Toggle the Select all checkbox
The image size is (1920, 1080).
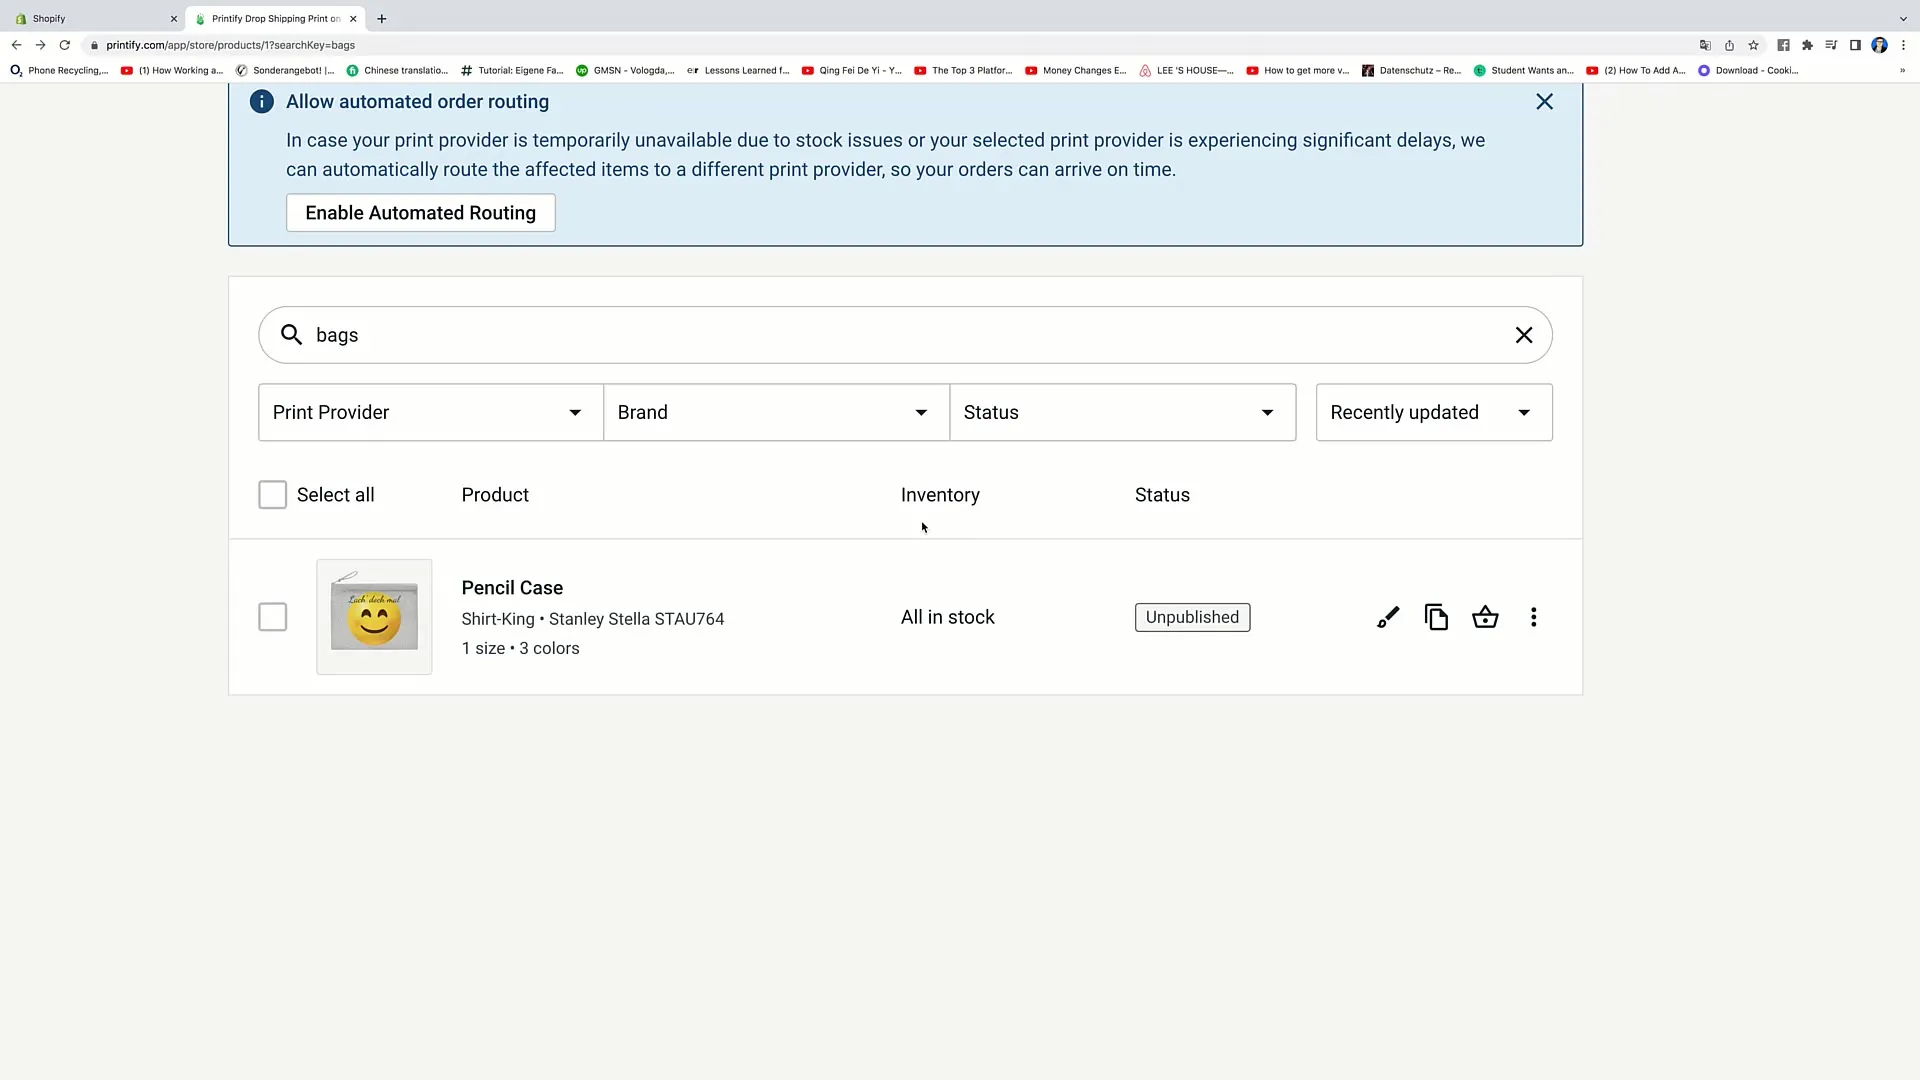click(x=272, y=496)
